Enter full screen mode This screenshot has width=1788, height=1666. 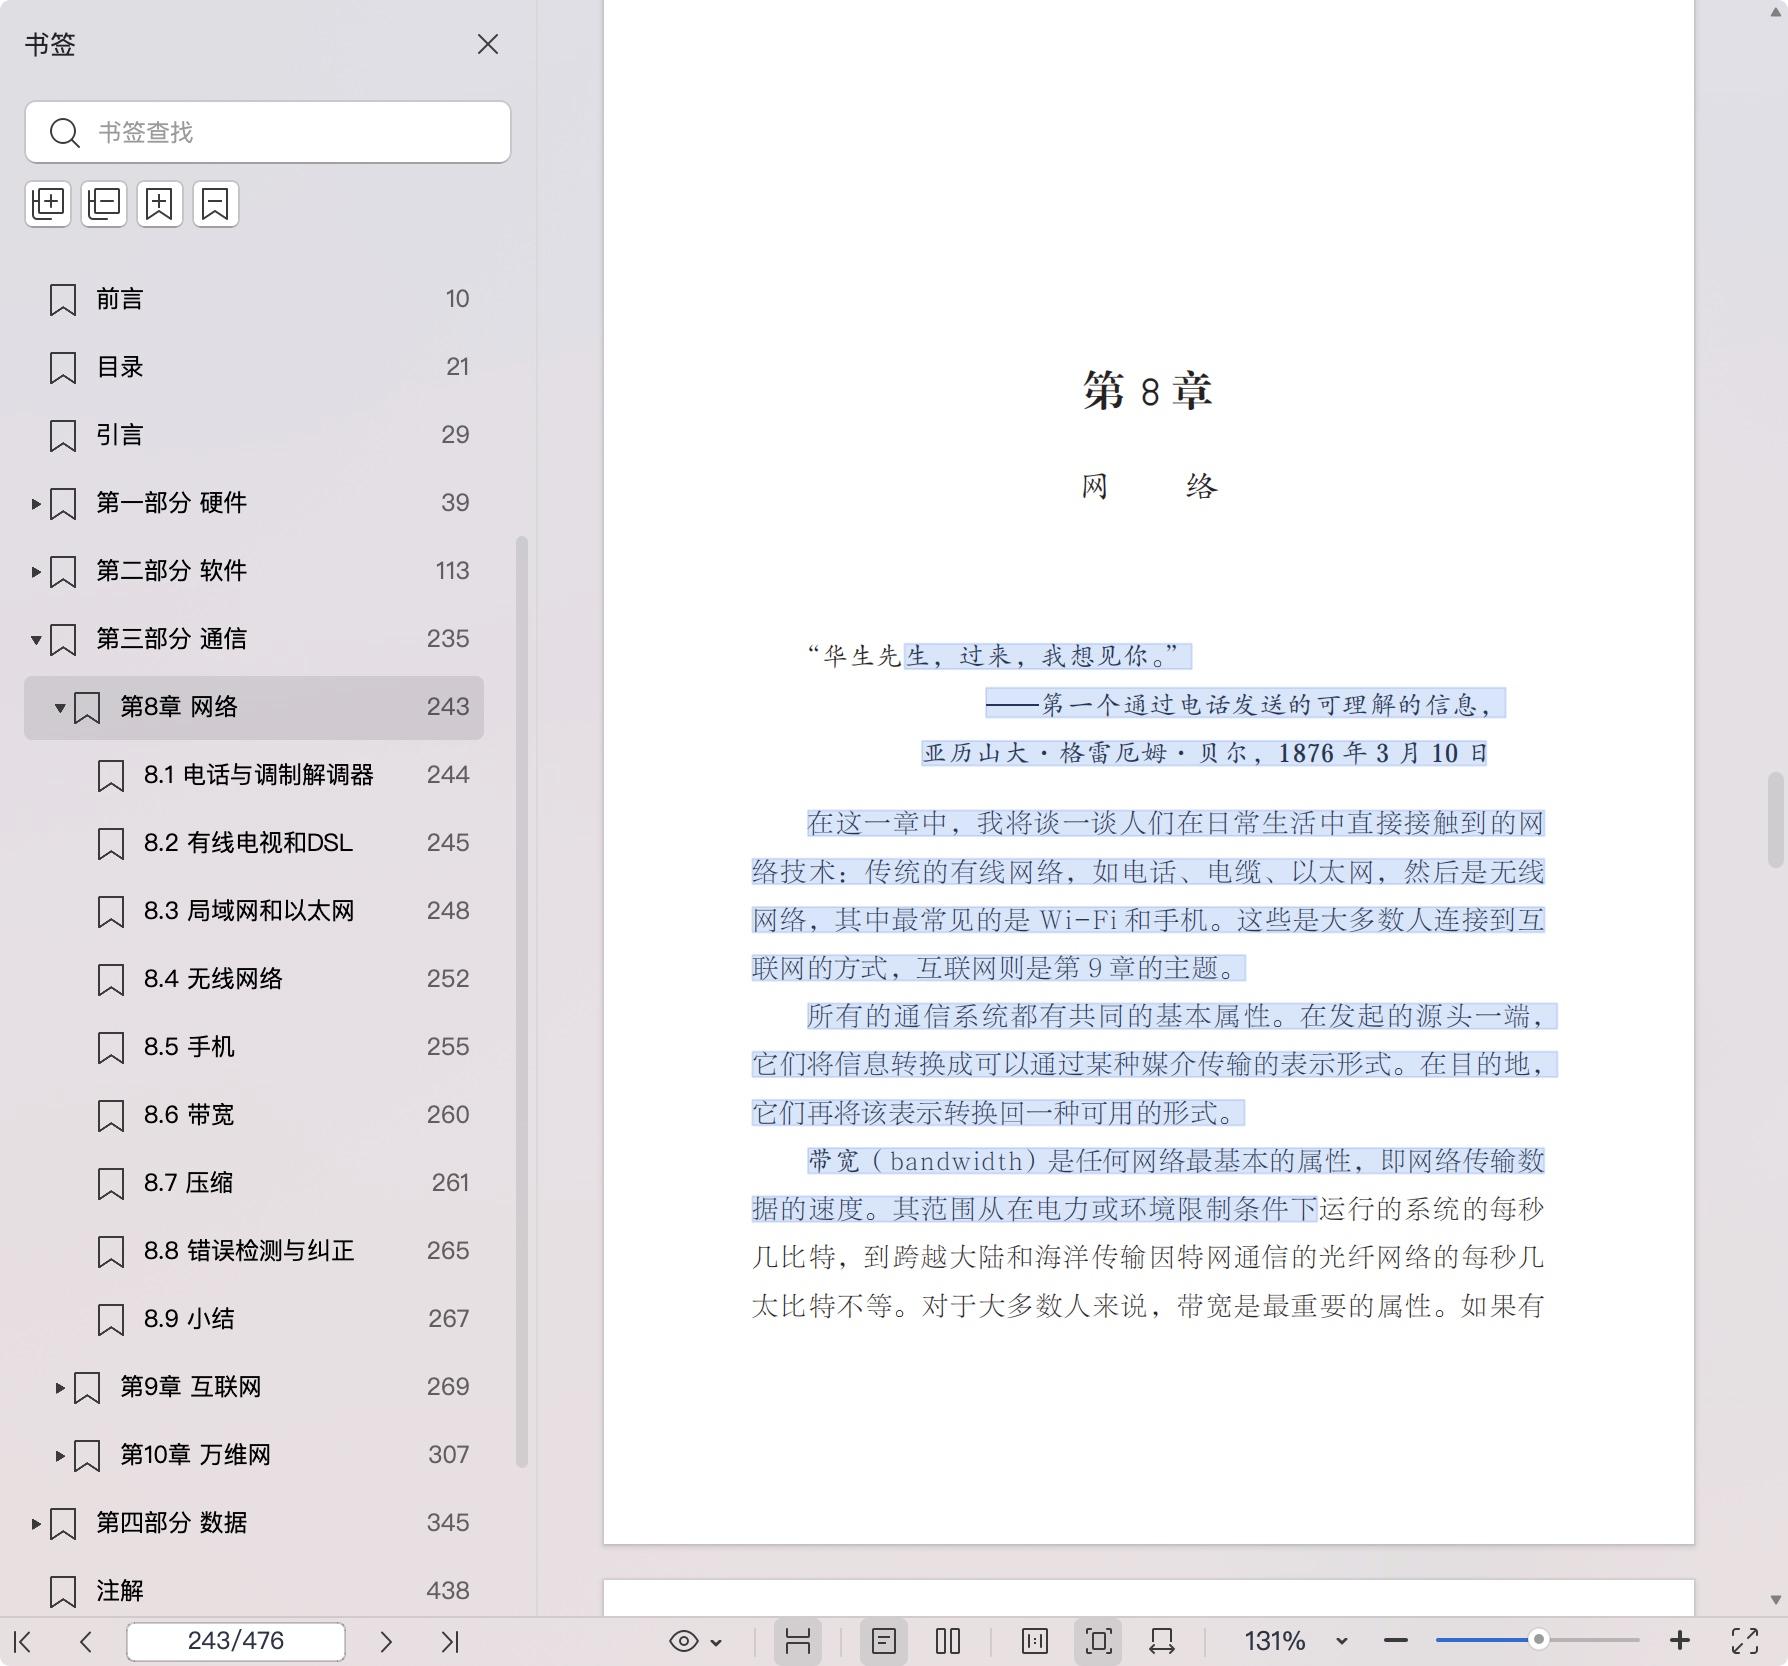tap(1745, 1641)
